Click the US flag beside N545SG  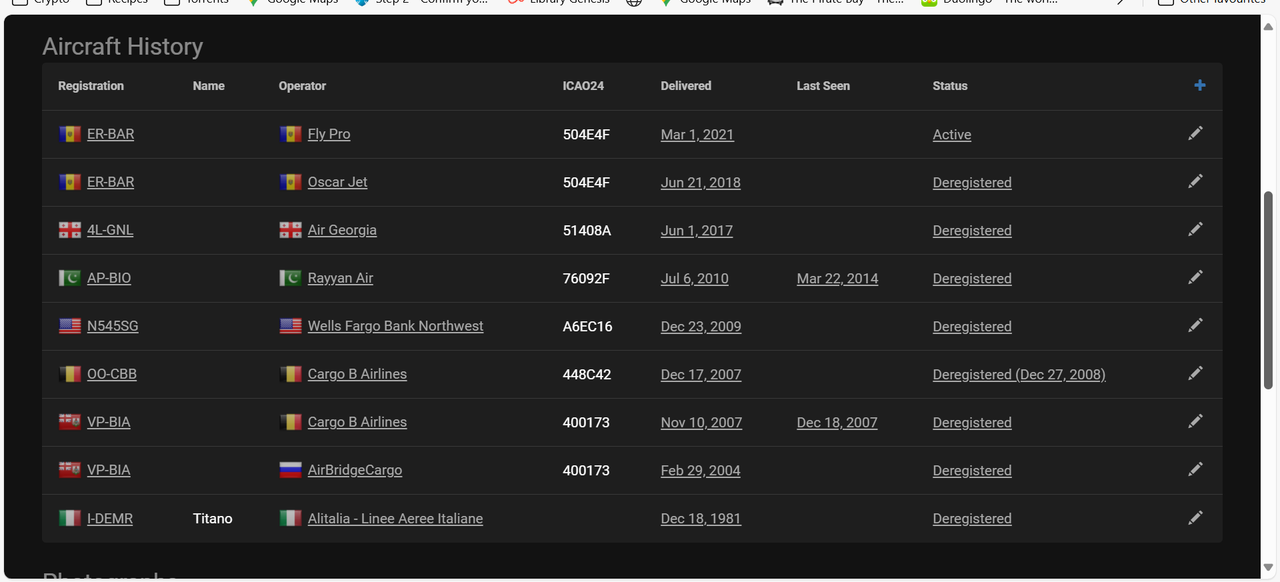(x=70, y=326)
